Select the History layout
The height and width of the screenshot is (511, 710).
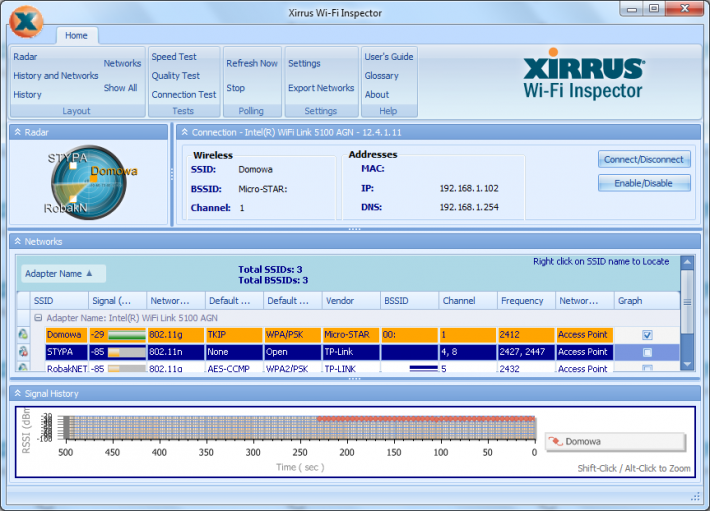27,95
